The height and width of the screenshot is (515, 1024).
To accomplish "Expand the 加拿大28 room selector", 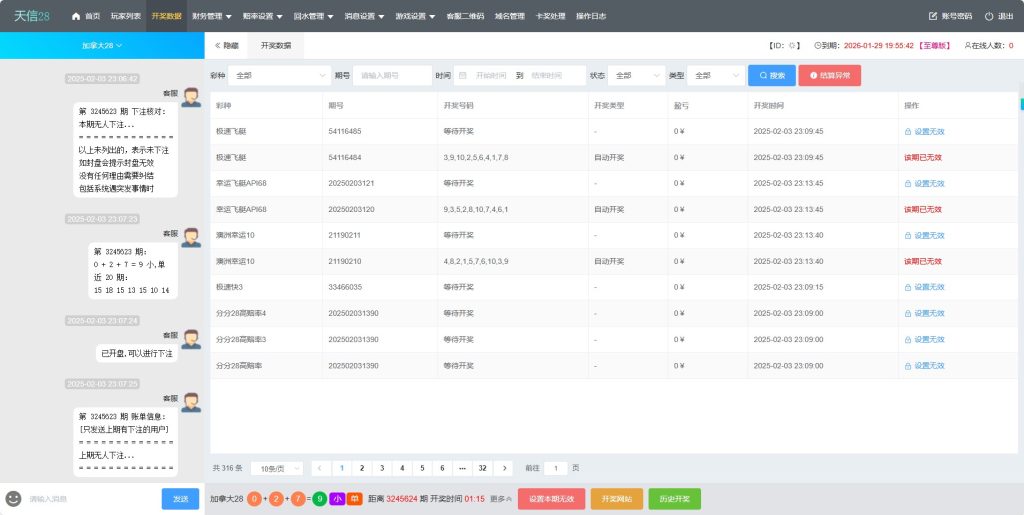I will coord(102,46).
